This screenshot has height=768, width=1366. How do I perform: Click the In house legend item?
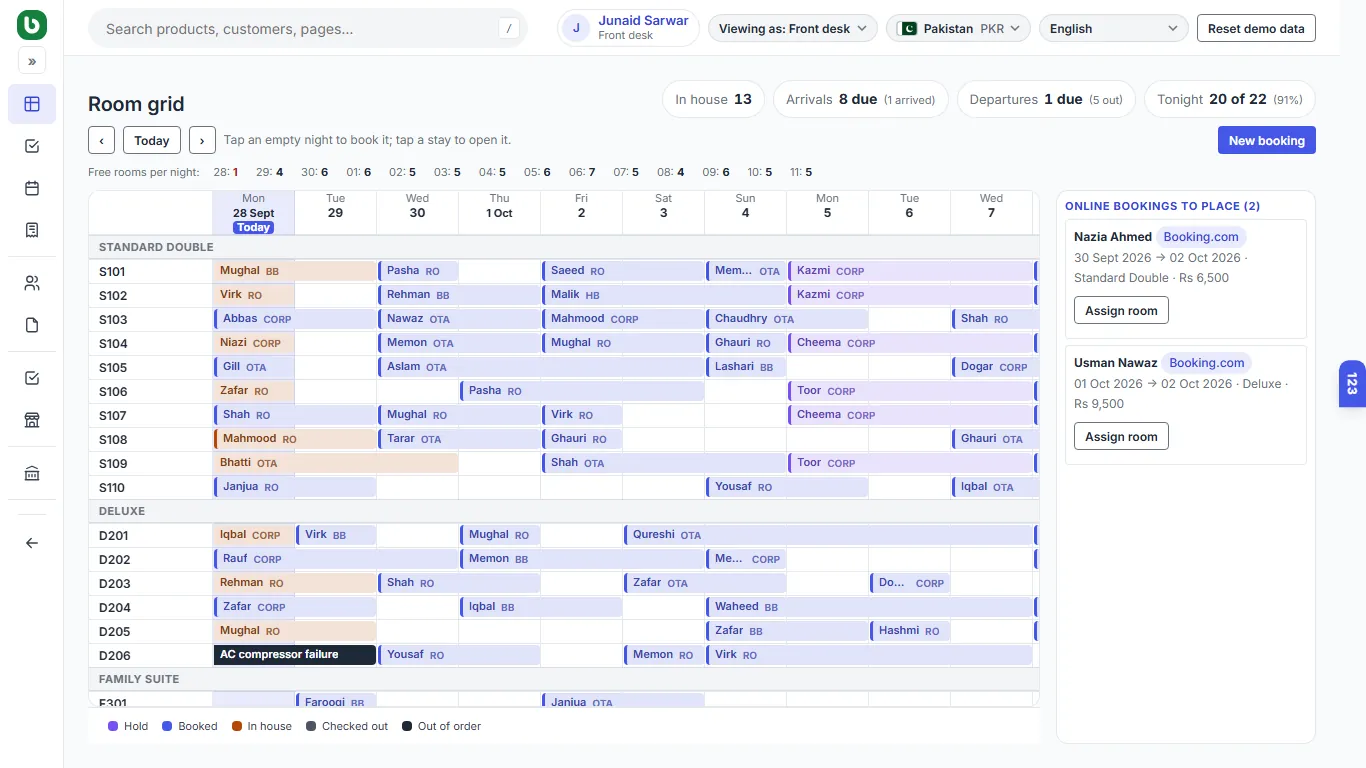[262, 726]
